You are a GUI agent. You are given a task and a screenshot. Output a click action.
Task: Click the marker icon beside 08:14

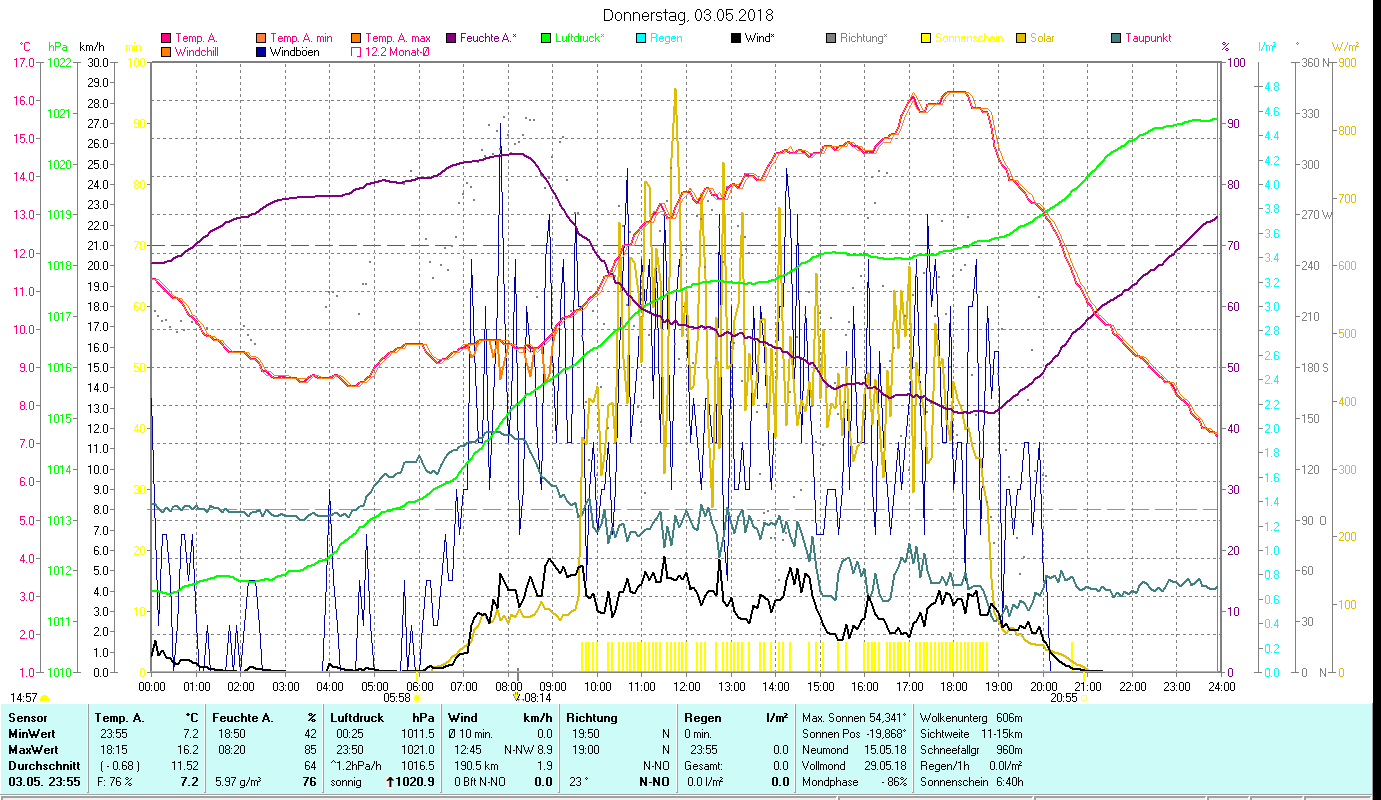(516, 697)
